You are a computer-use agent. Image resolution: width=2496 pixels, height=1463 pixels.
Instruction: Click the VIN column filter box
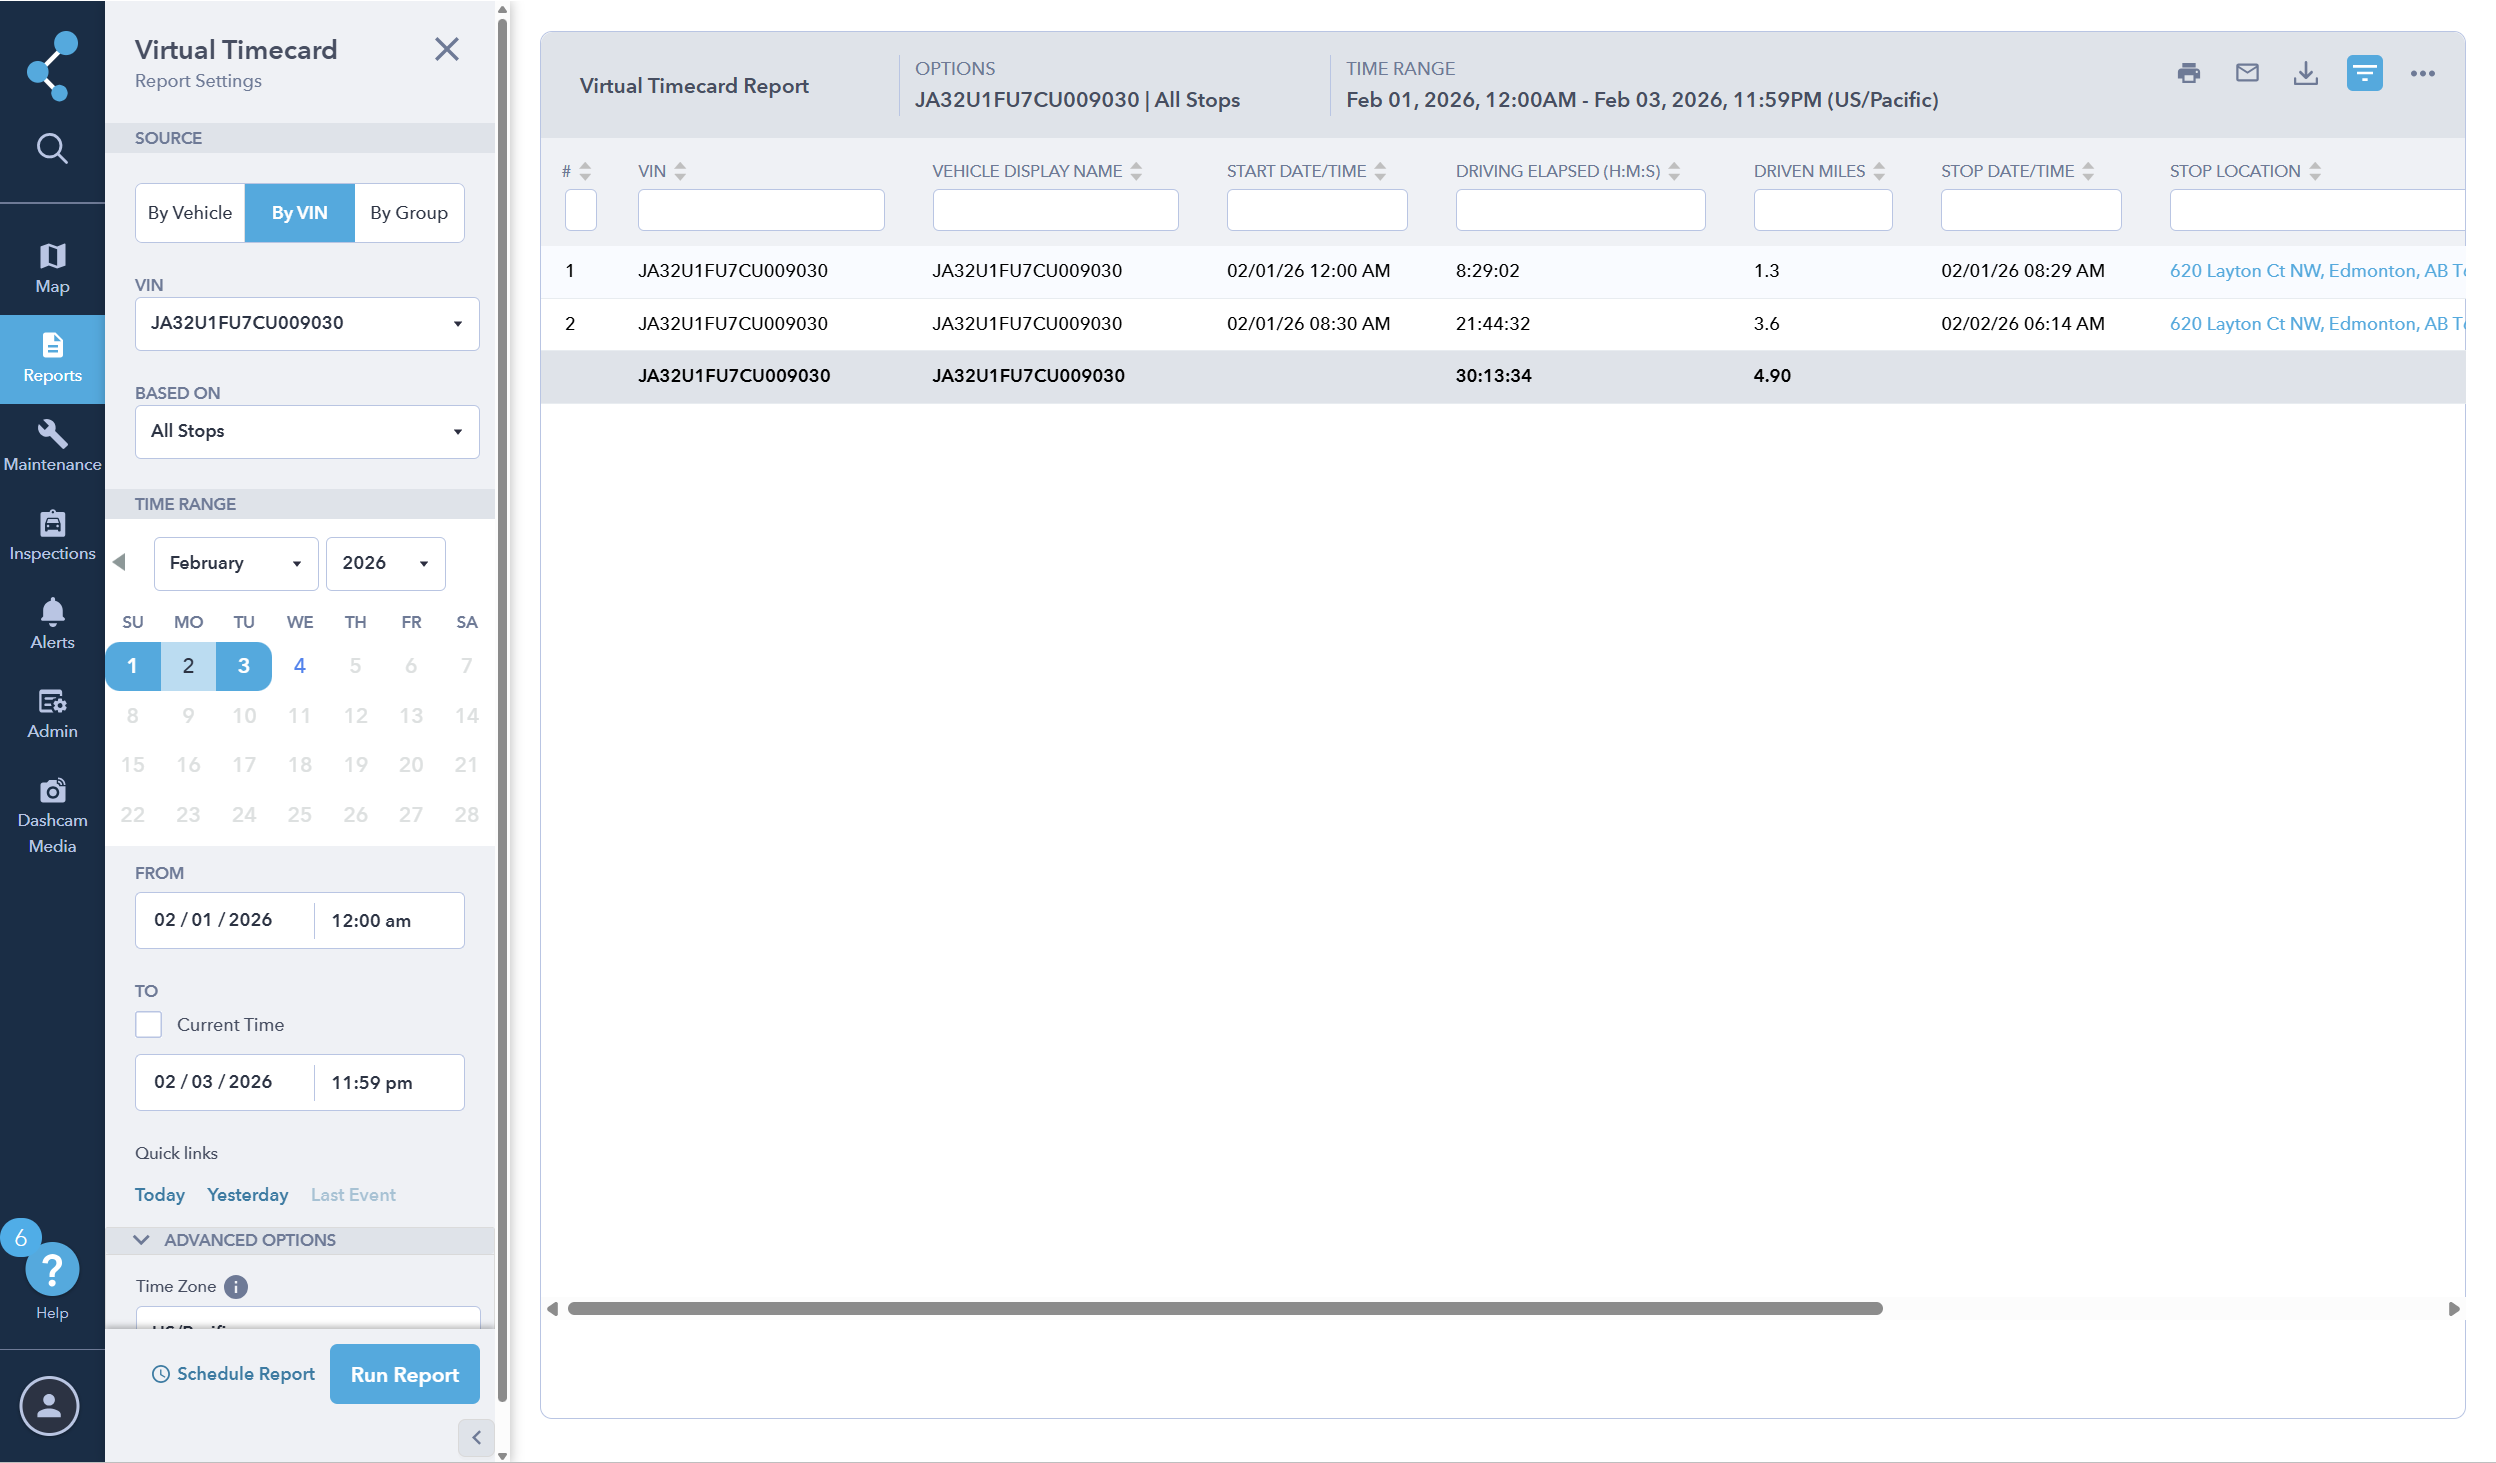click(761, 210)
